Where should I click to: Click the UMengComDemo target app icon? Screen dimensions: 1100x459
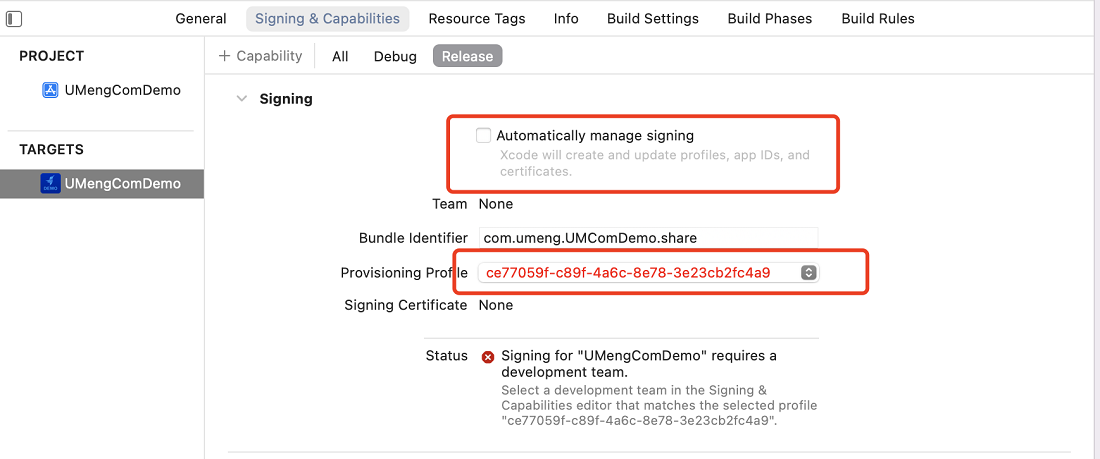click(50, 184)
